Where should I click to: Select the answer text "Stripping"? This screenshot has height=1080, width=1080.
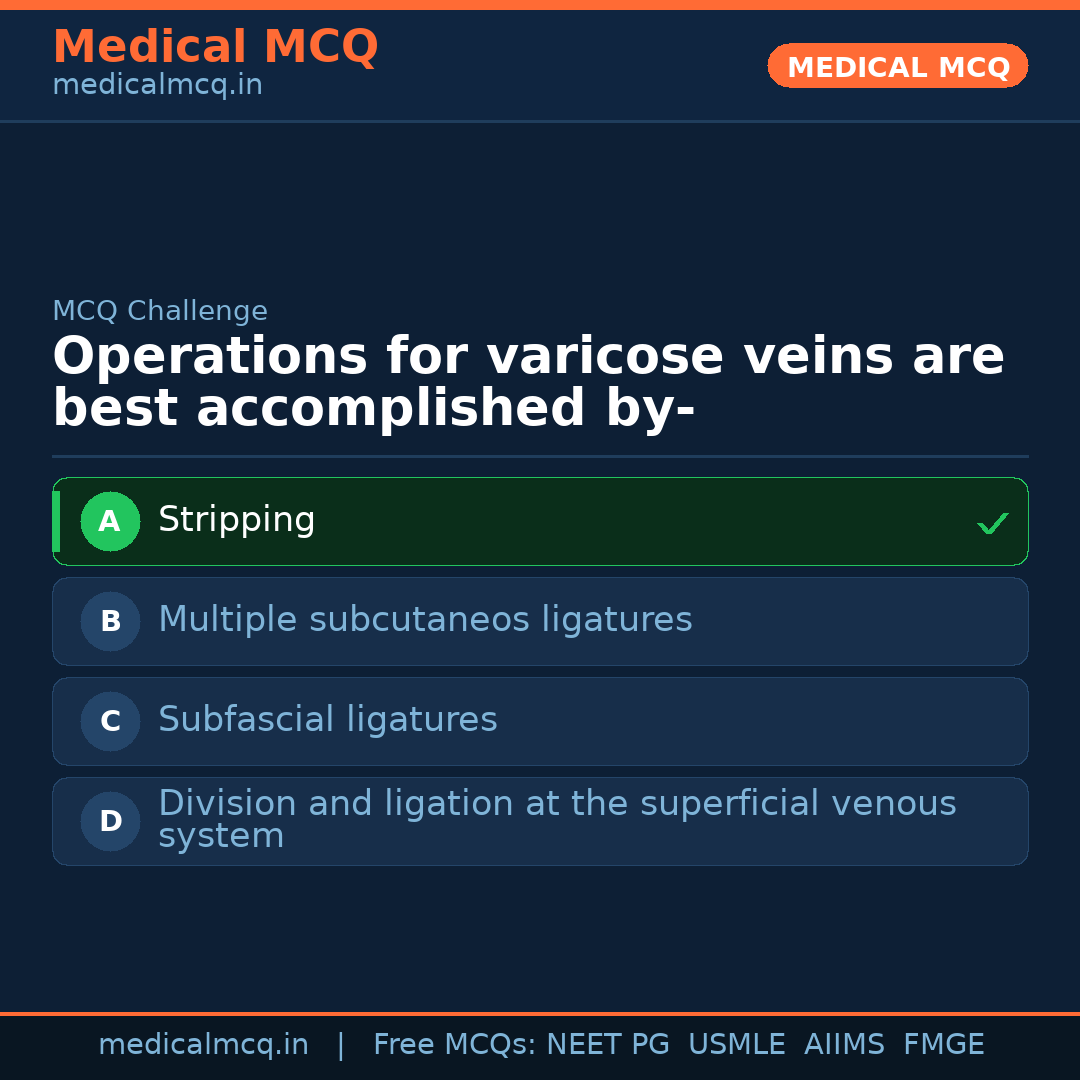pyautogui.click(x=236, y=520)
